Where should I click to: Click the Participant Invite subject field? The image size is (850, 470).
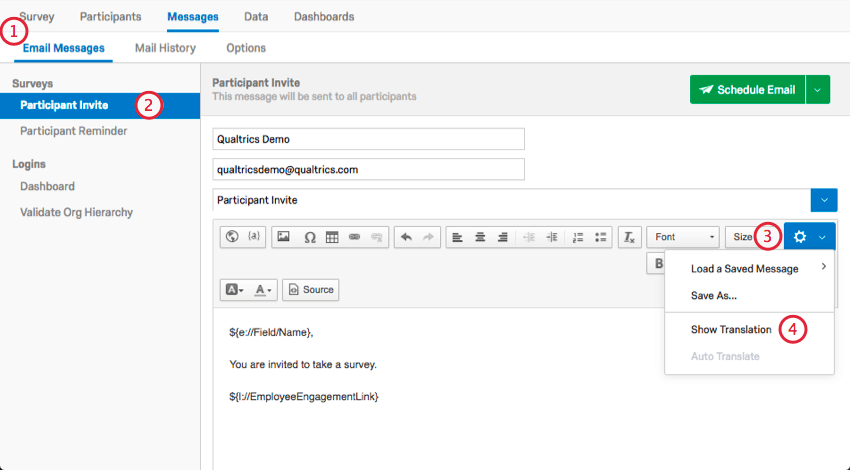point(512,200)
